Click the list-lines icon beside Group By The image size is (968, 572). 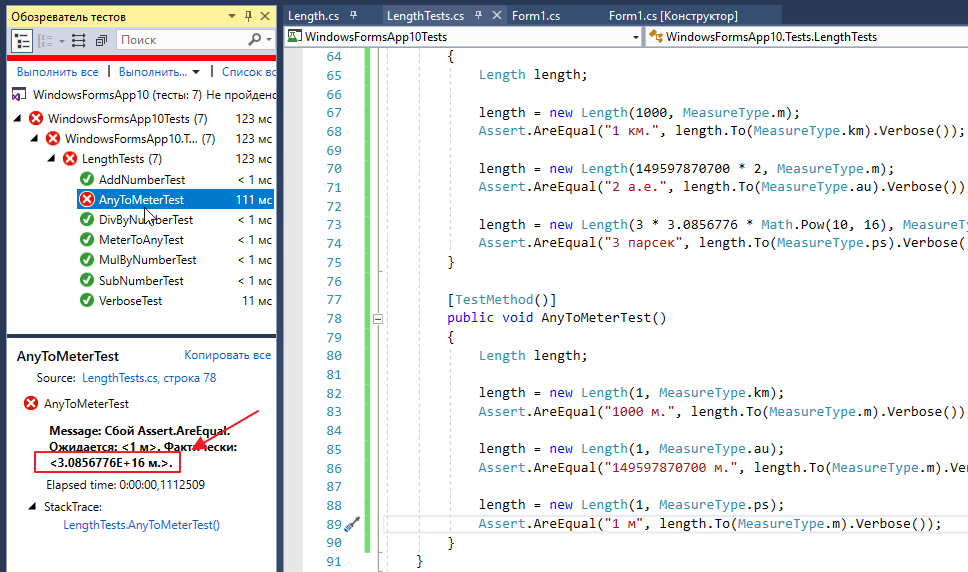79,40
